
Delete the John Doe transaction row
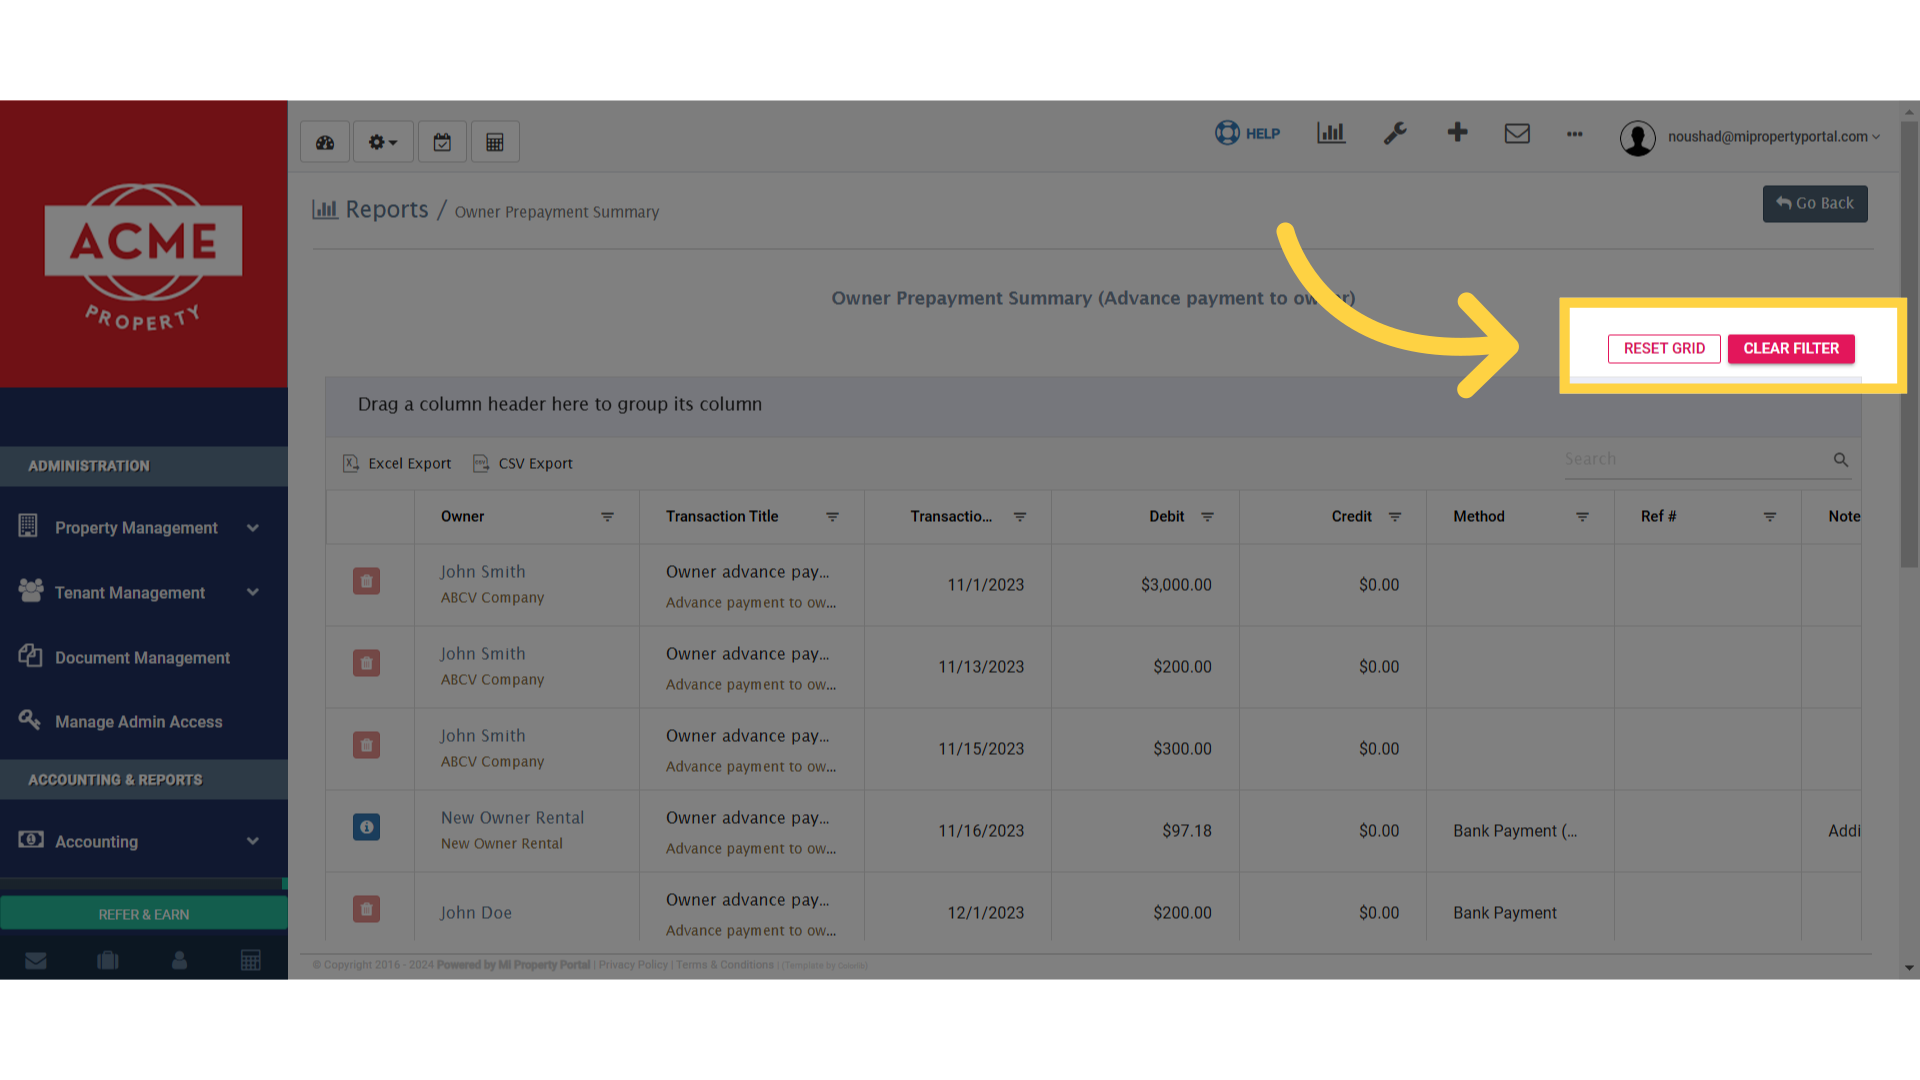[366, 909]
